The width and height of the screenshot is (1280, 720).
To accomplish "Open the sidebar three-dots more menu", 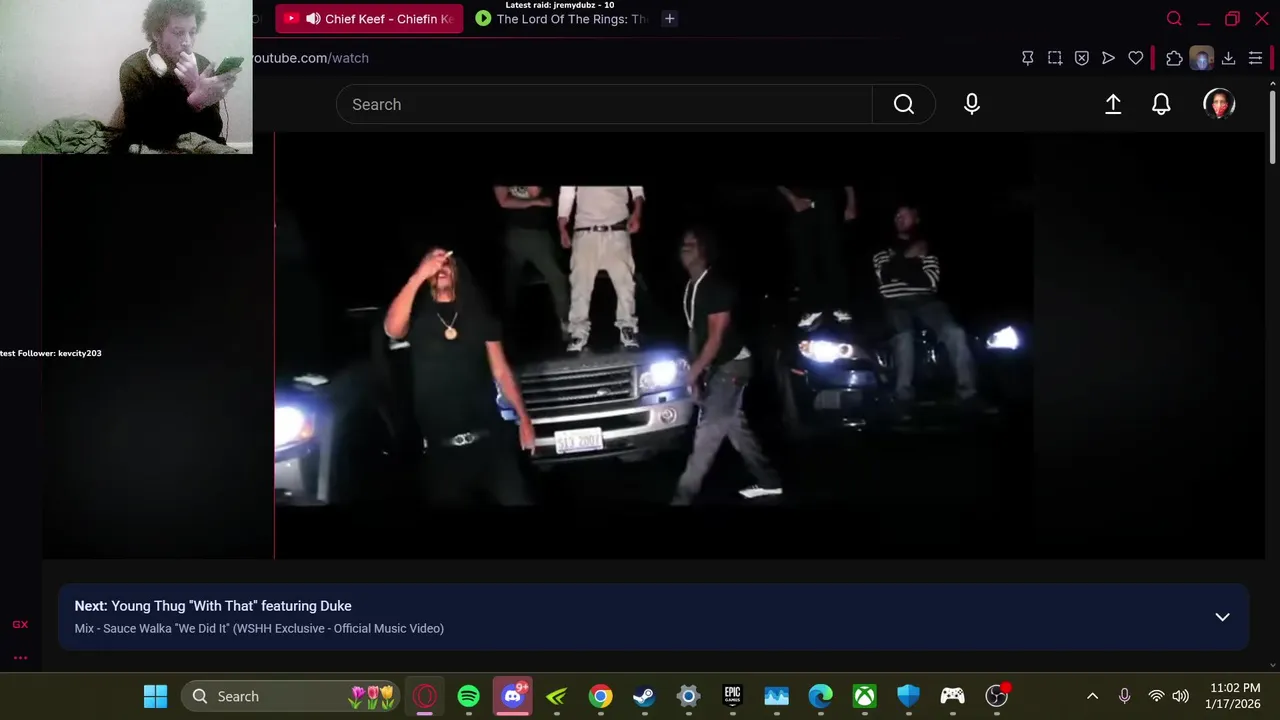I will pos(20,658).
